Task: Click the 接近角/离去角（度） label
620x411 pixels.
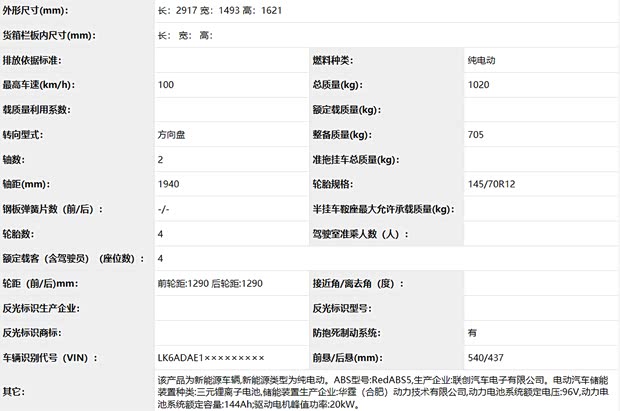Action: point(358,284)
